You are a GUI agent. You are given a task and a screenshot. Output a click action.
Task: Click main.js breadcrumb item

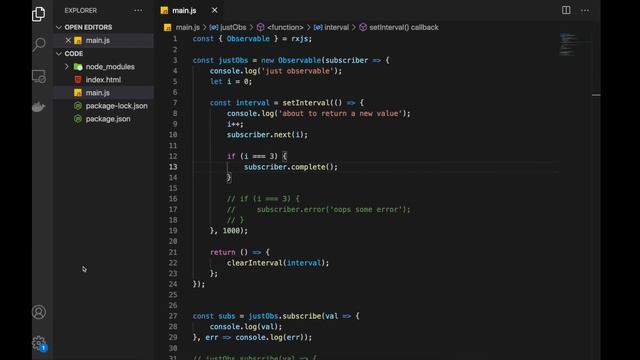(187, 27)
